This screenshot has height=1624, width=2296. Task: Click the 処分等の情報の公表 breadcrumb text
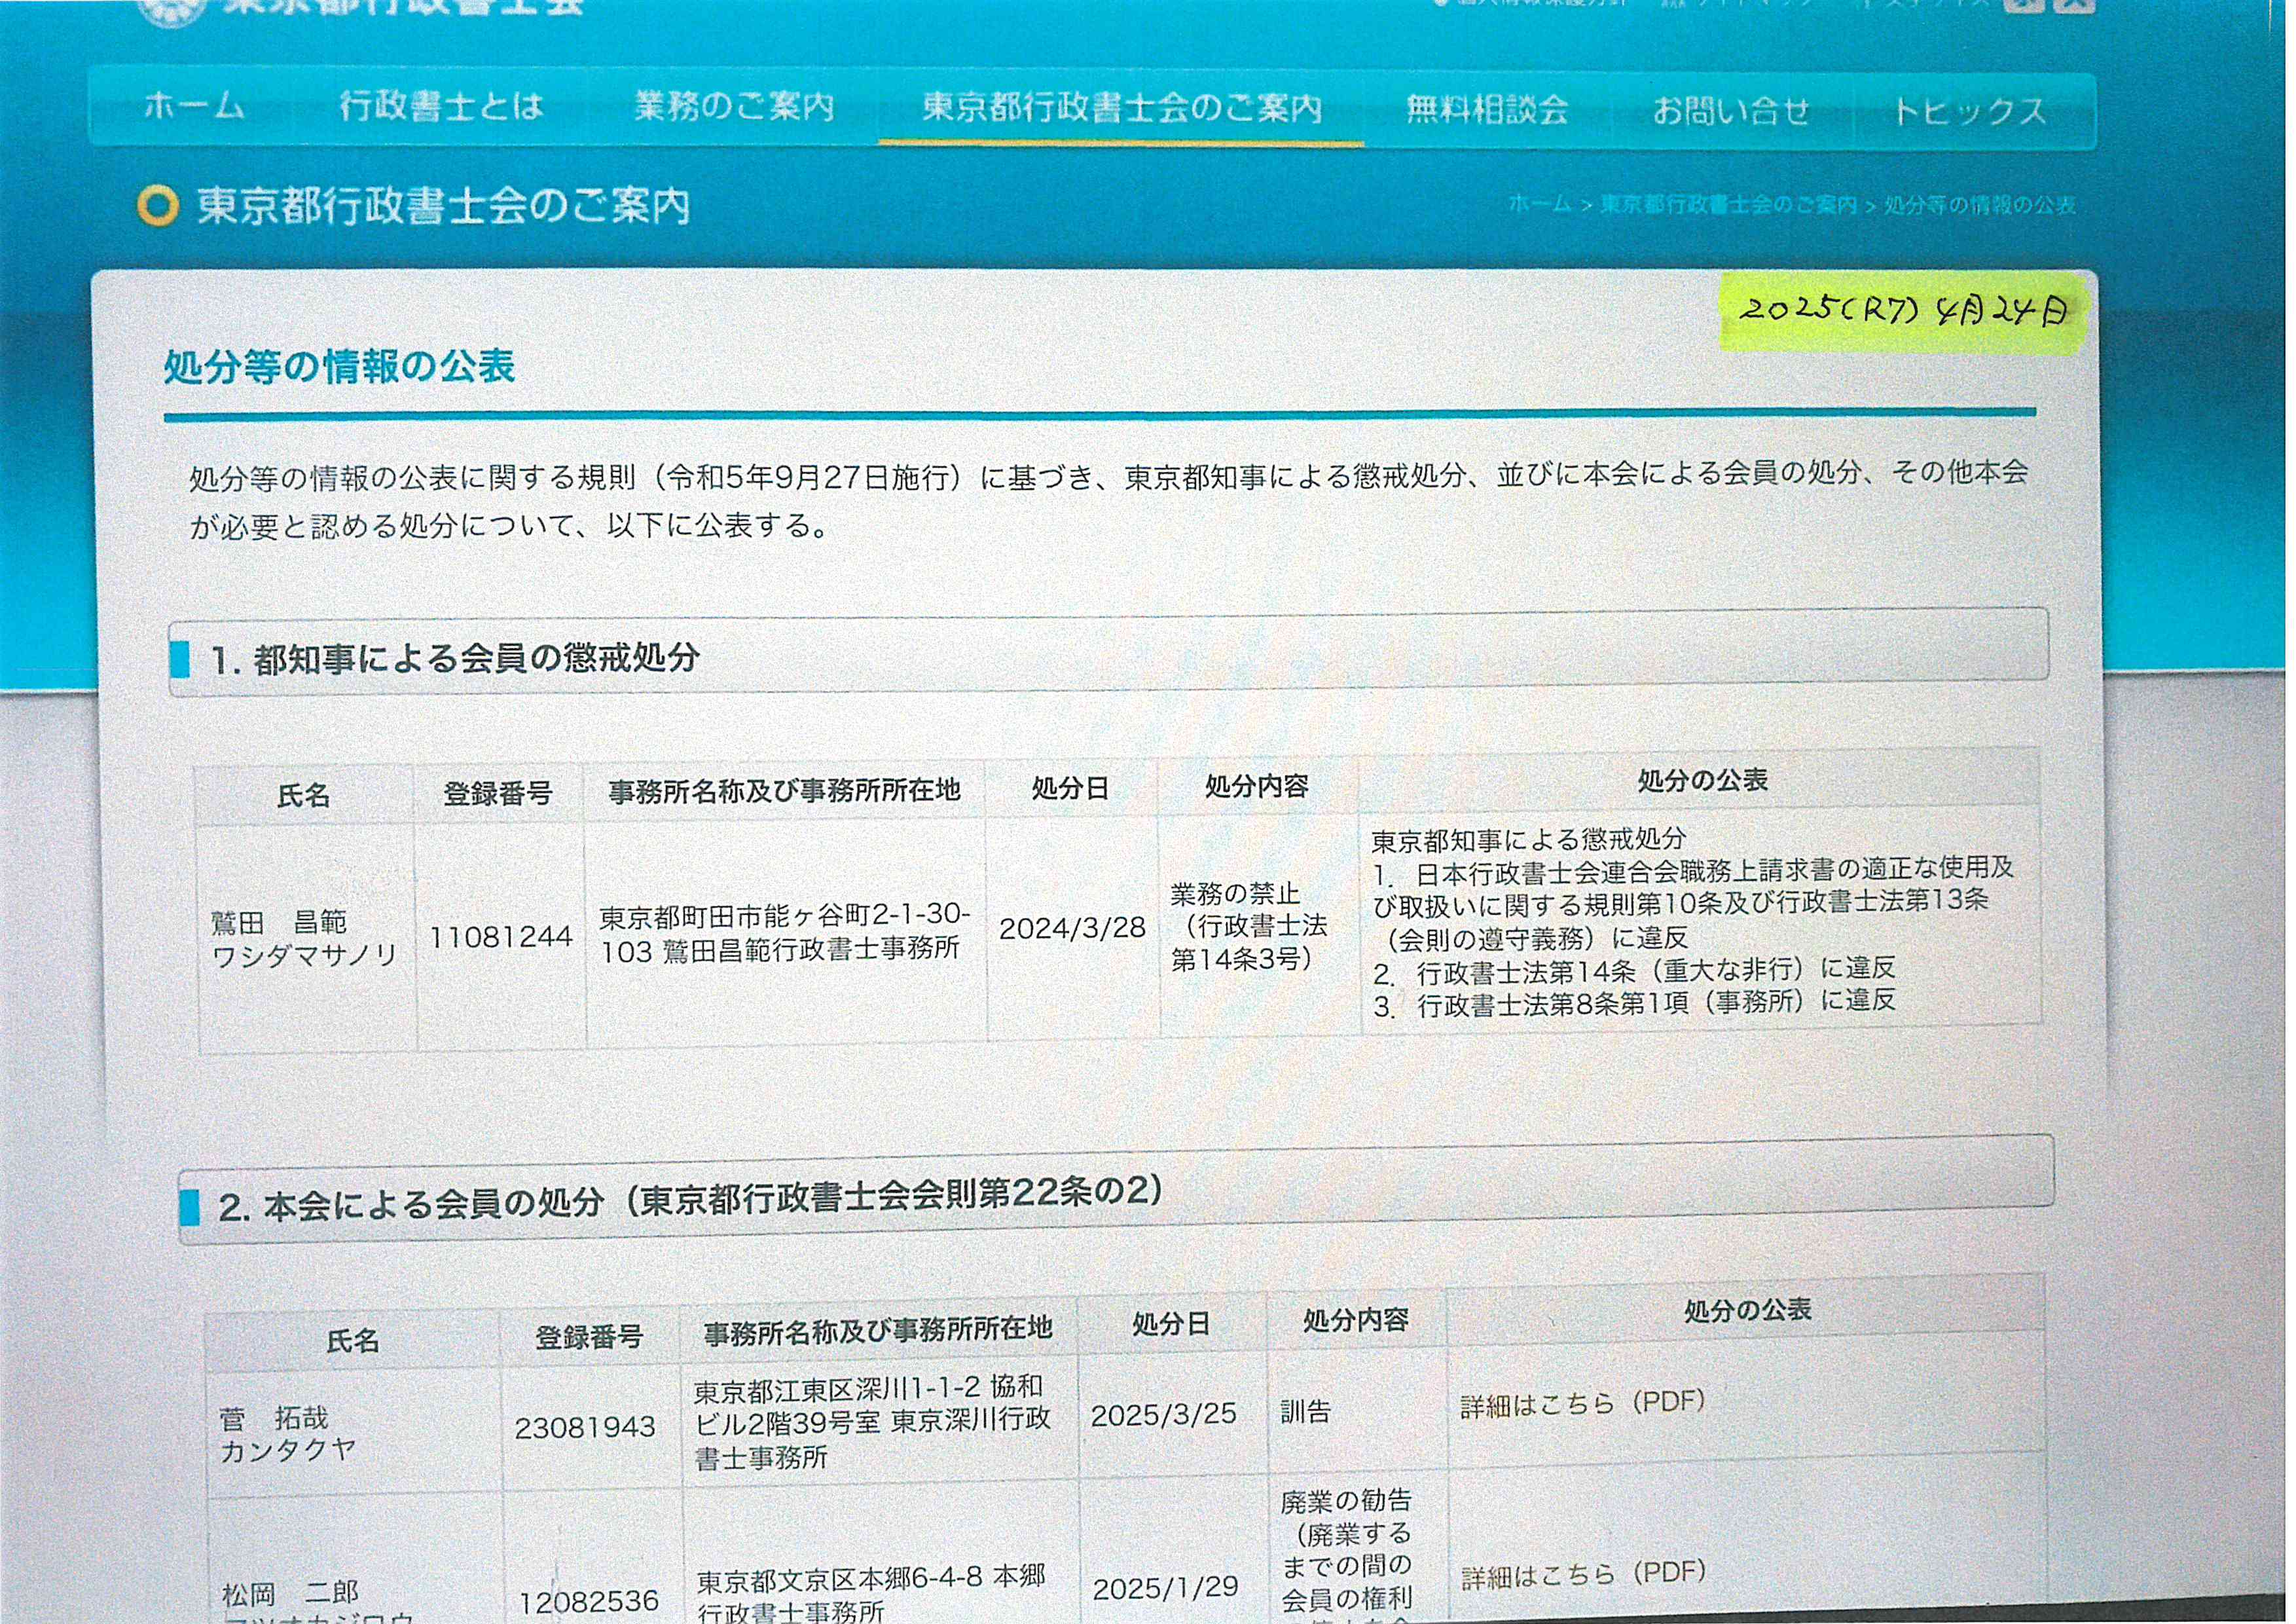click(1979, 206)
